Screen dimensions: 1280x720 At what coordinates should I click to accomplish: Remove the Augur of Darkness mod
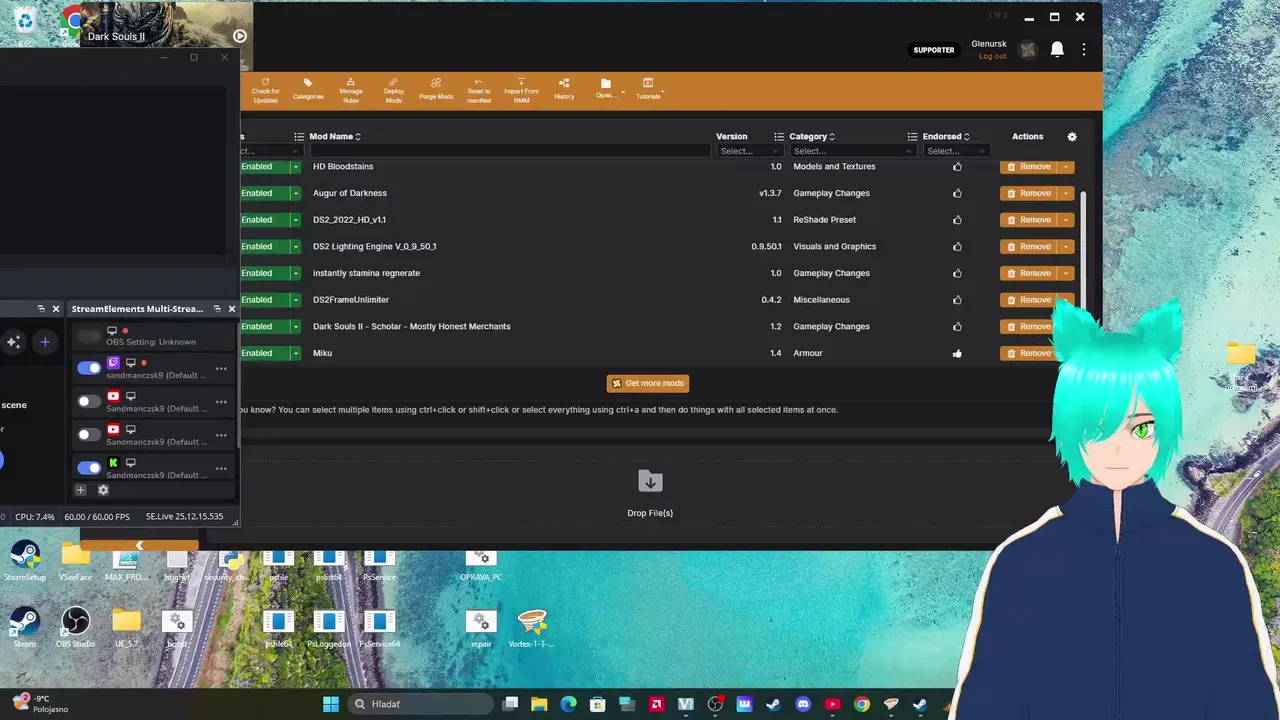(x=1029, y=193)
